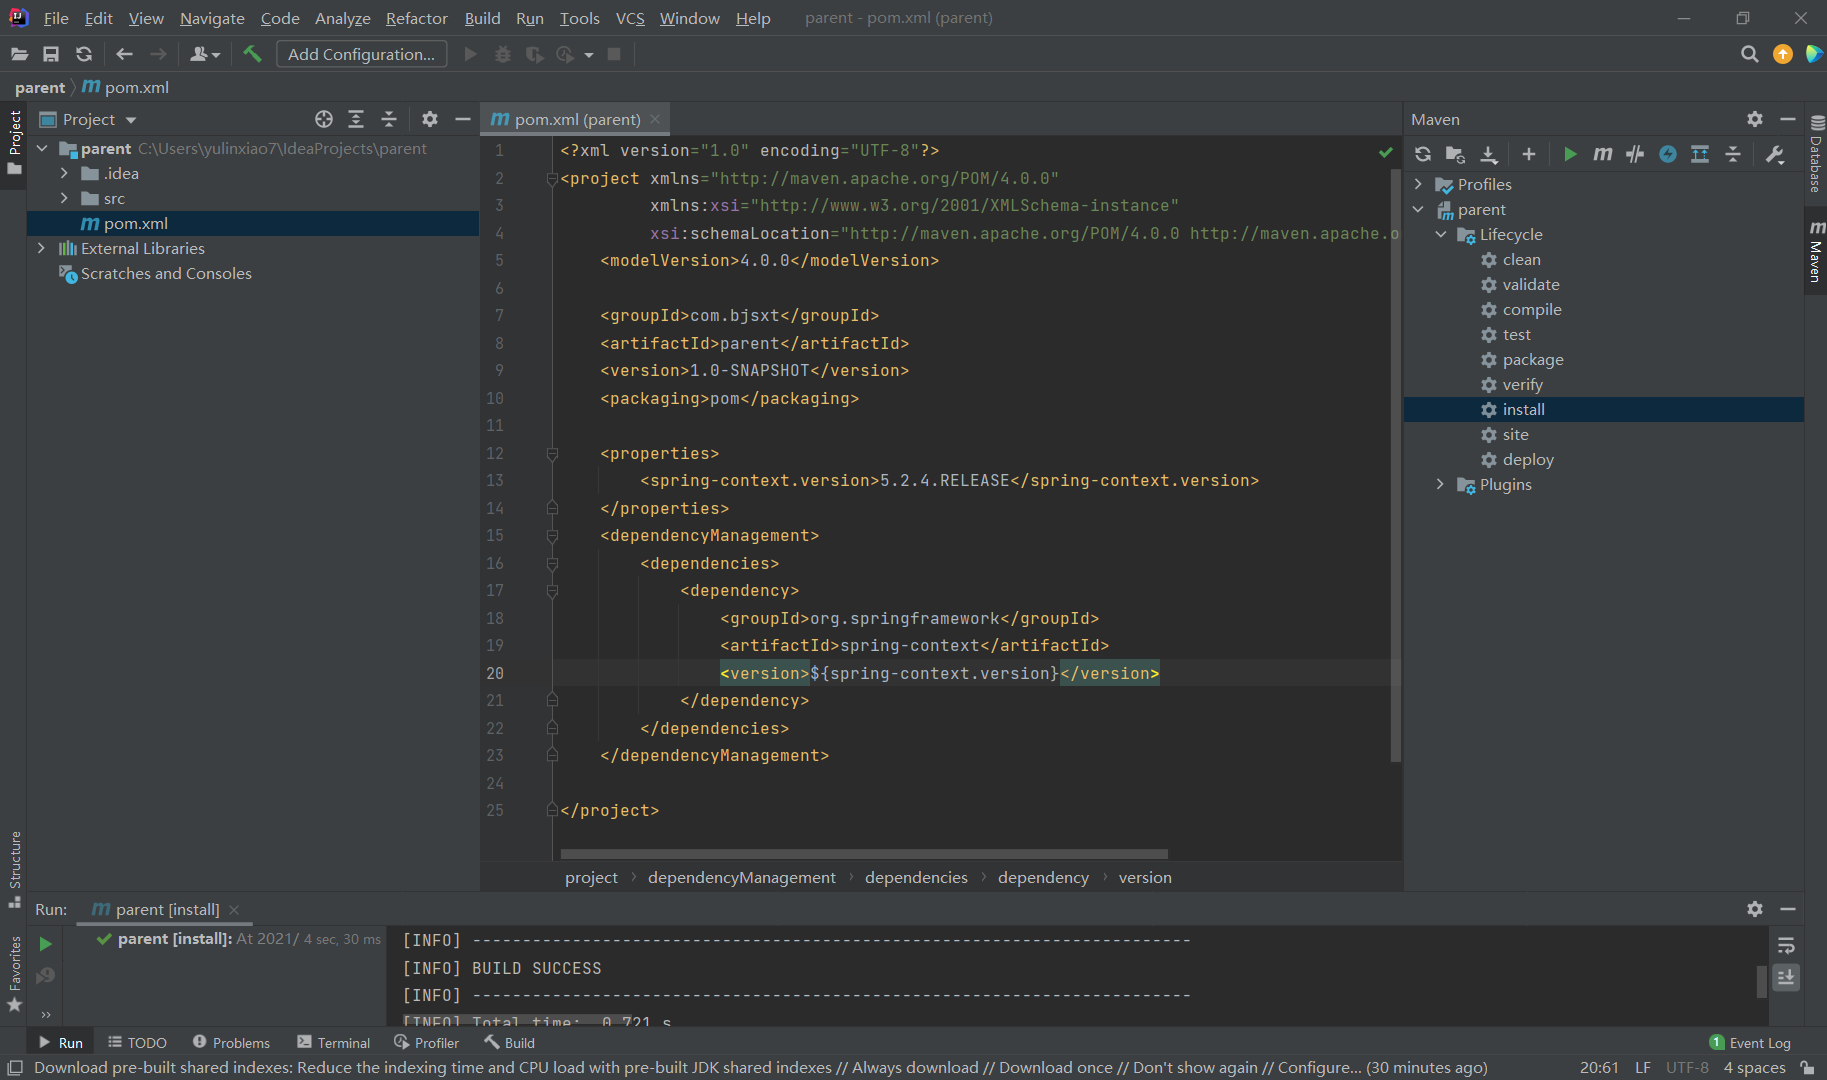Open Search Everywhere magnifier
The height and width of the screenshot is (1080, 1827).
click(1749, 54)
